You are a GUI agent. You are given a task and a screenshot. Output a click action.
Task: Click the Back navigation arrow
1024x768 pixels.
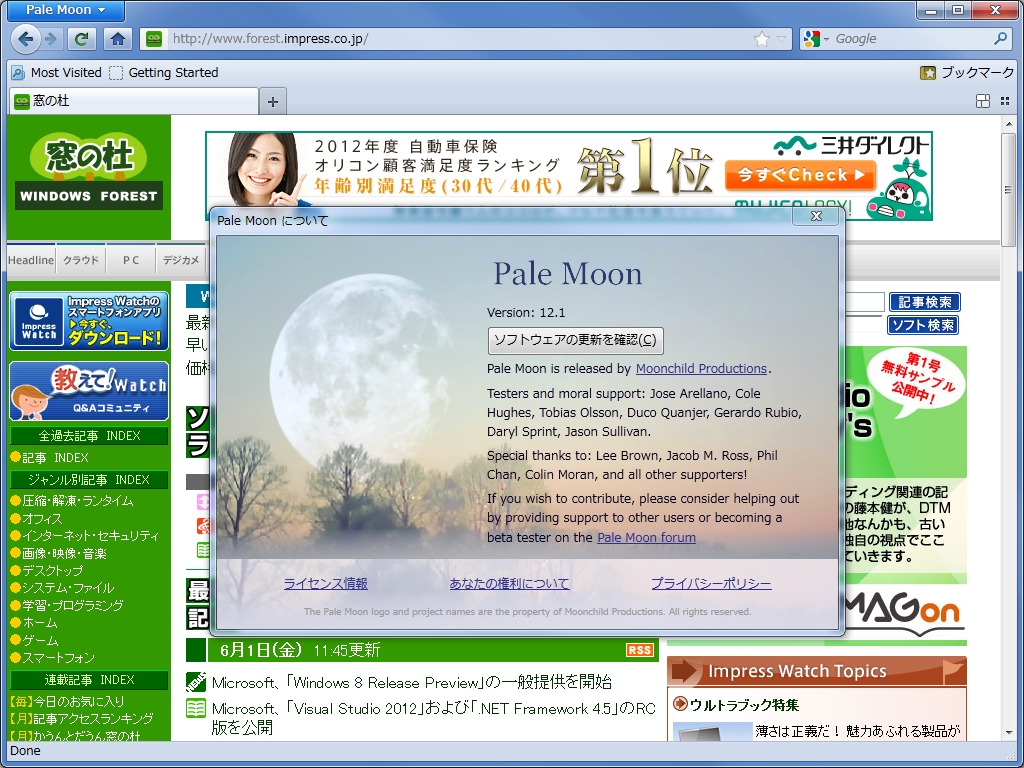pyautogui.click(x=25, y=38)
